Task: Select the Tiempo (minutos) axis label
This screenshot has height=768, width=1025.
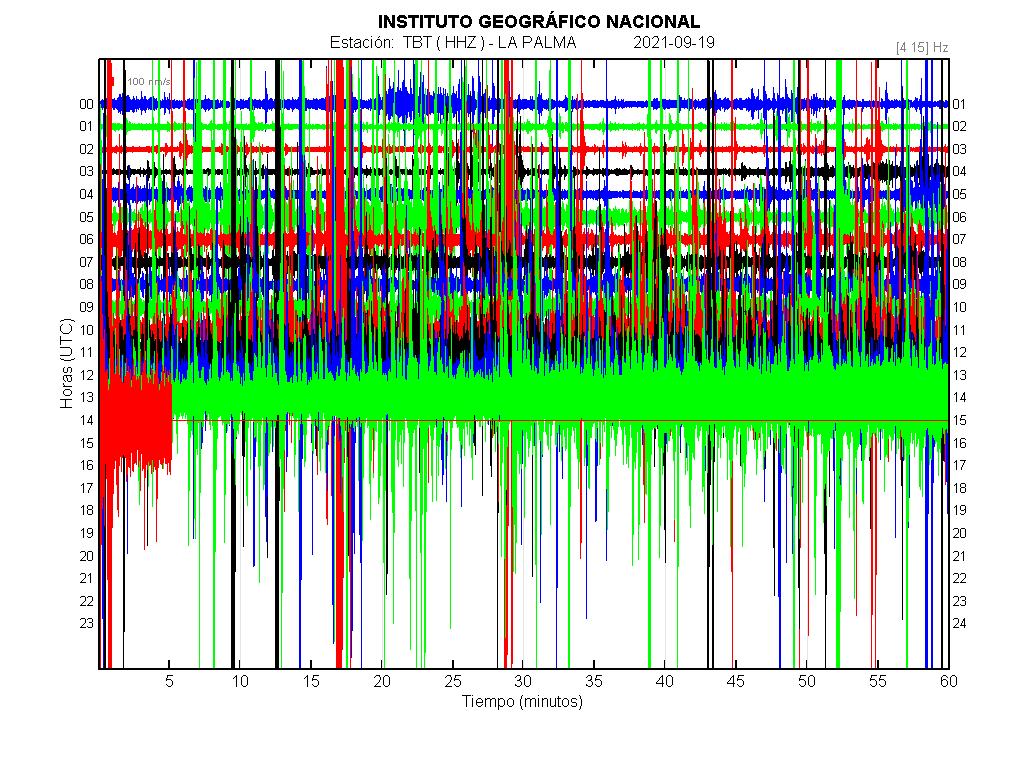Action: click(x=522, y=702)
